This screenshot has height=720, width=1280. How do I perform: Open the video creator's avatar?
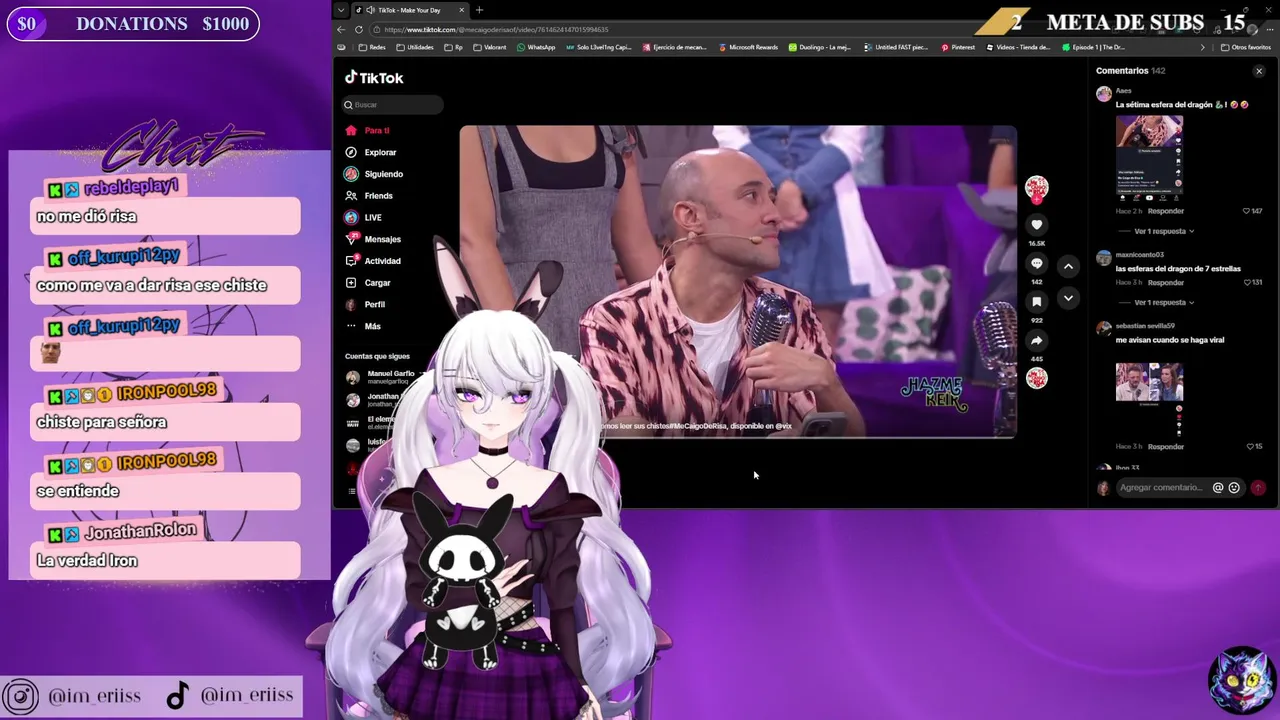[1037, 187]
